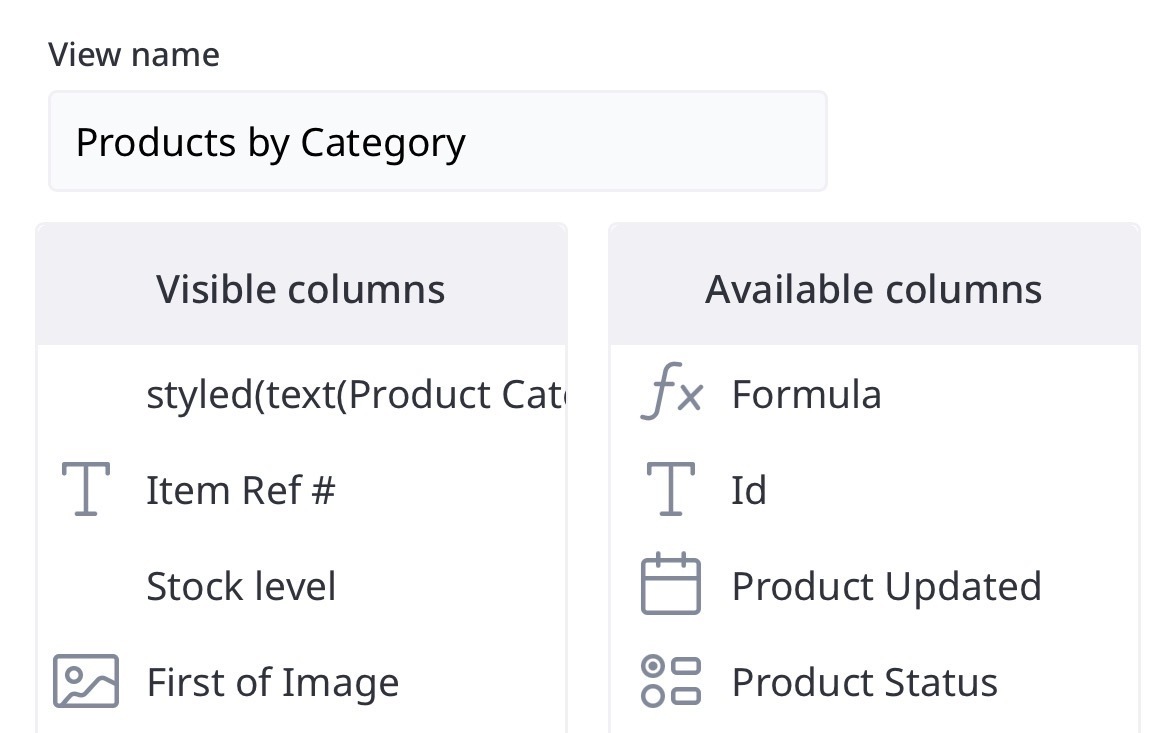
Task: Click the fx formula icon
Action: [x=671, y=394]
